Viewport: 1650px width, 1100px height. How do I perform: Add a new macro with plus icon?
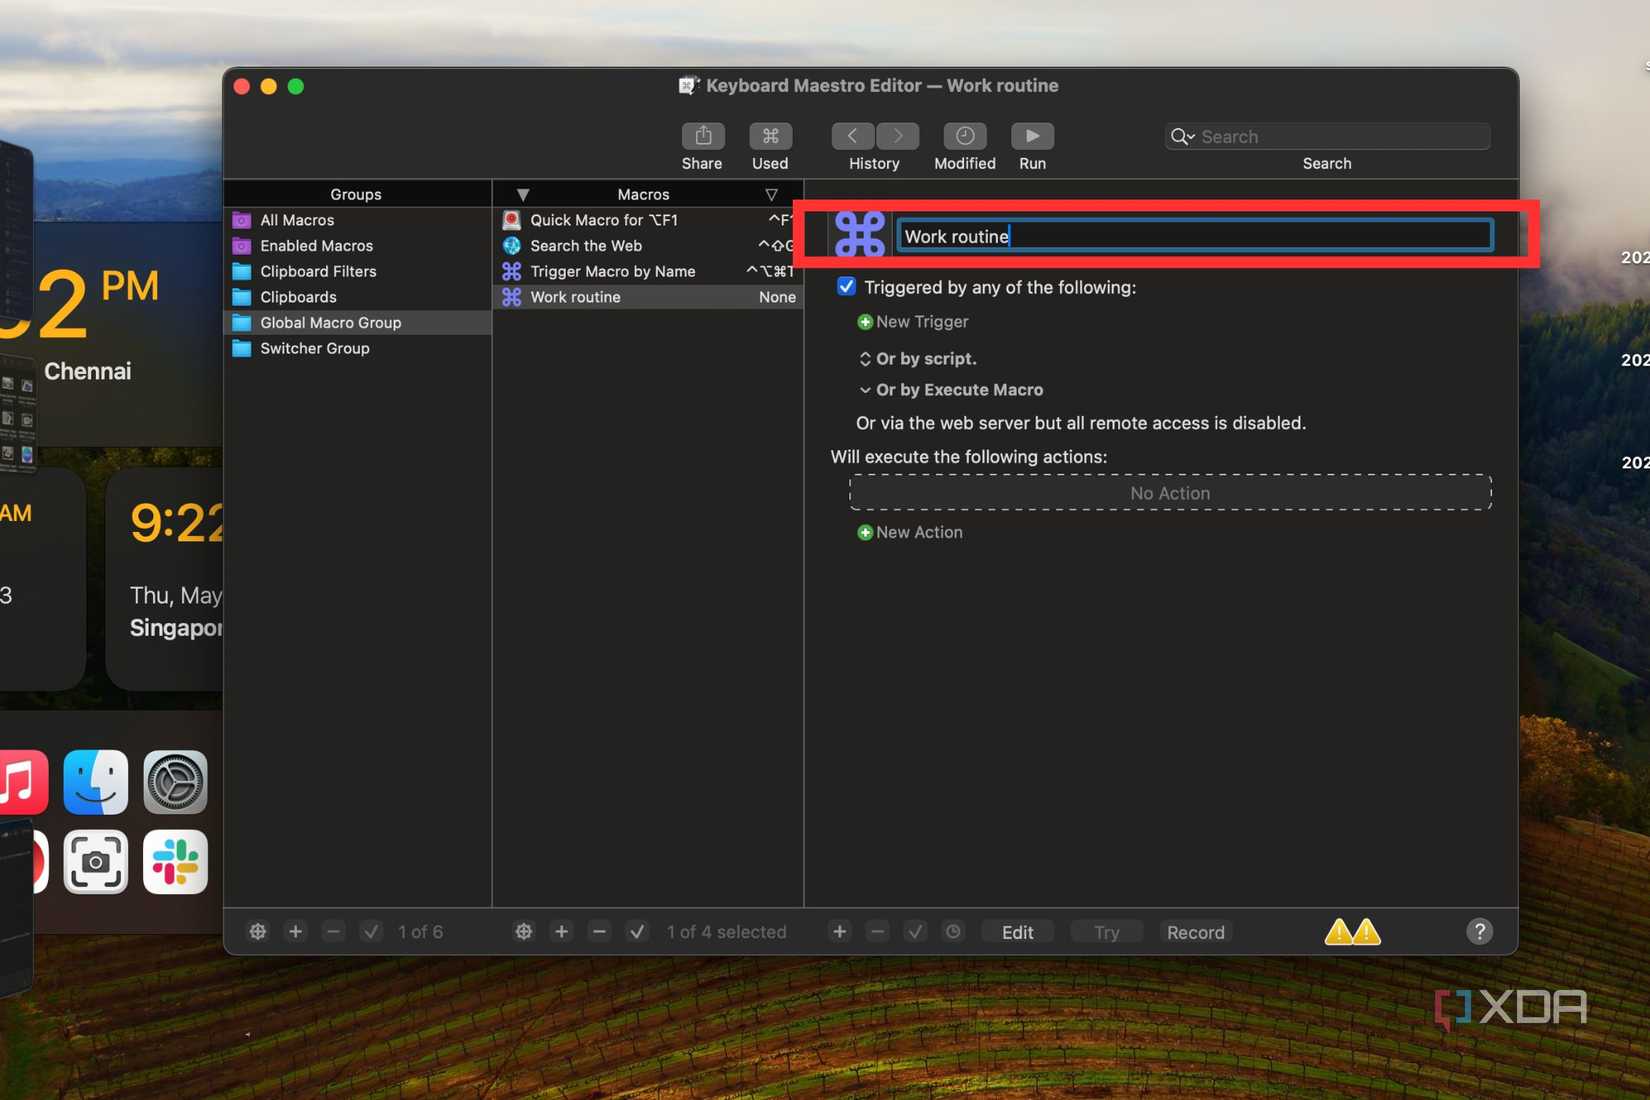(x=562, y=931)
